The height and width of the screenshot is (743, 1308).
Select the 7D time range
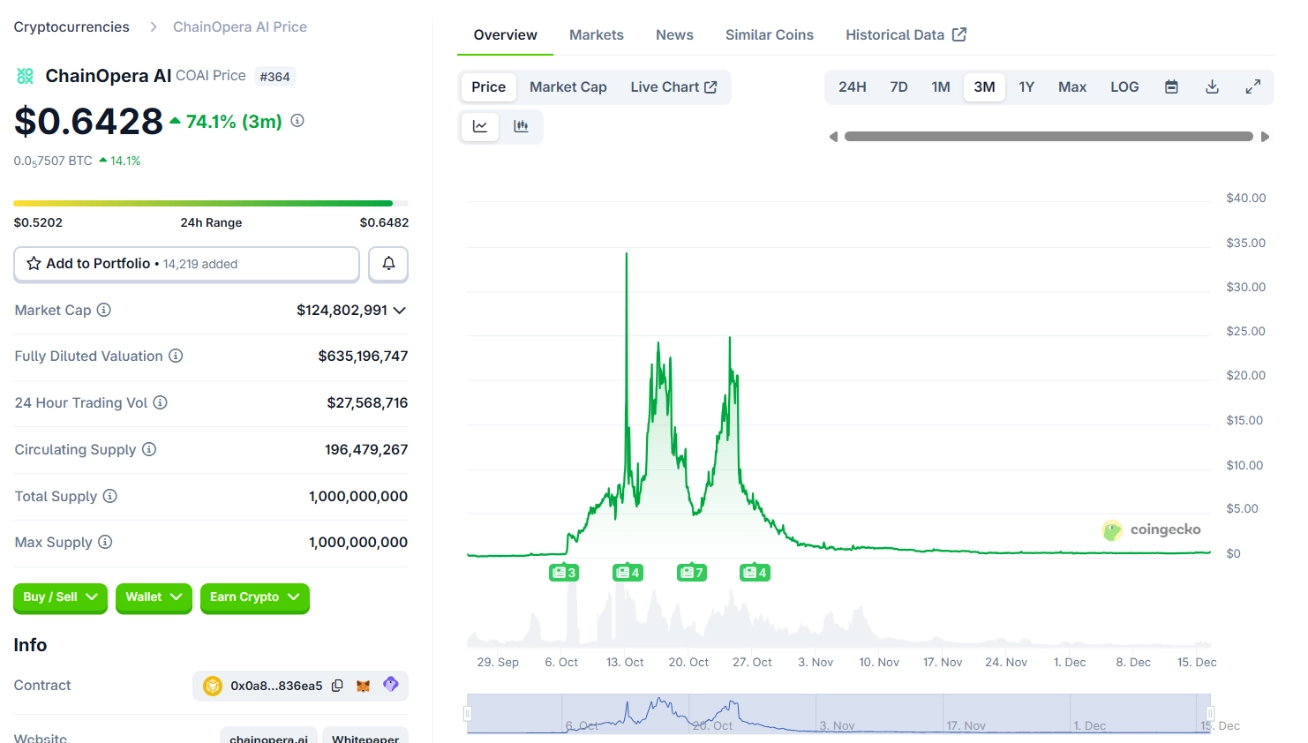tap(898, 87)
